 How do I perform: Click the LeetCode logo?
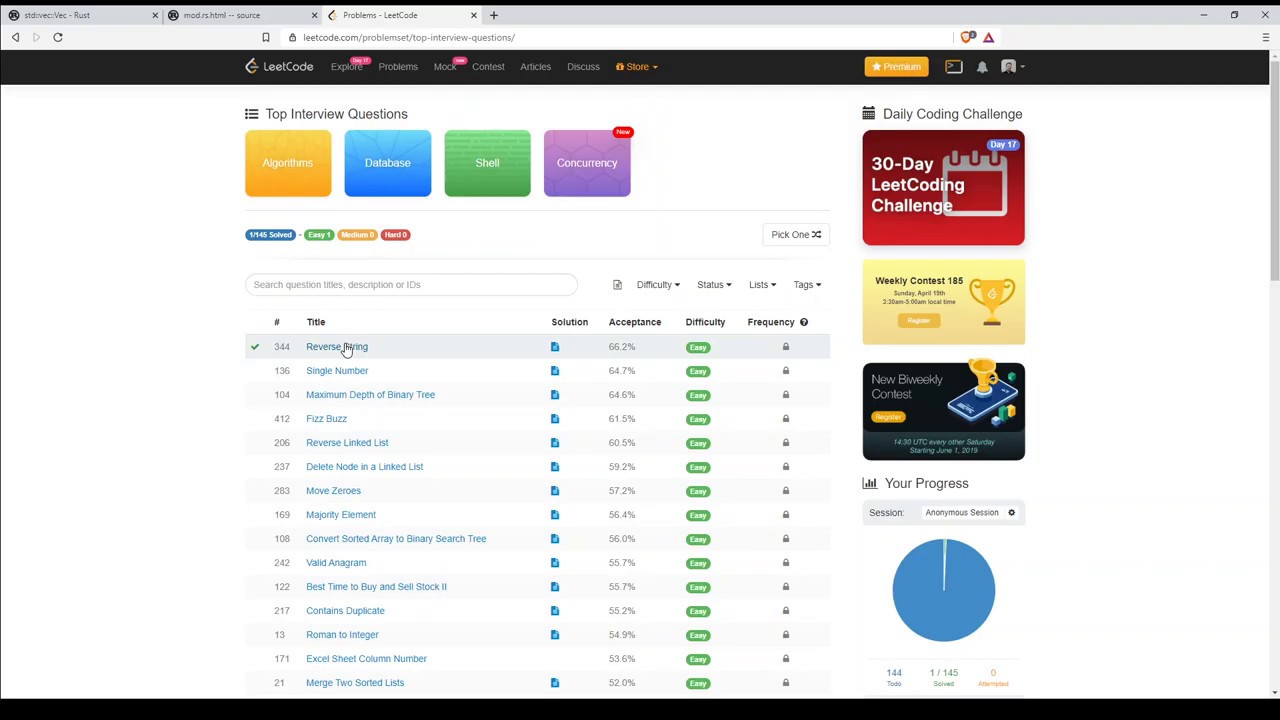pyautogui.click(x=279, y=67)
